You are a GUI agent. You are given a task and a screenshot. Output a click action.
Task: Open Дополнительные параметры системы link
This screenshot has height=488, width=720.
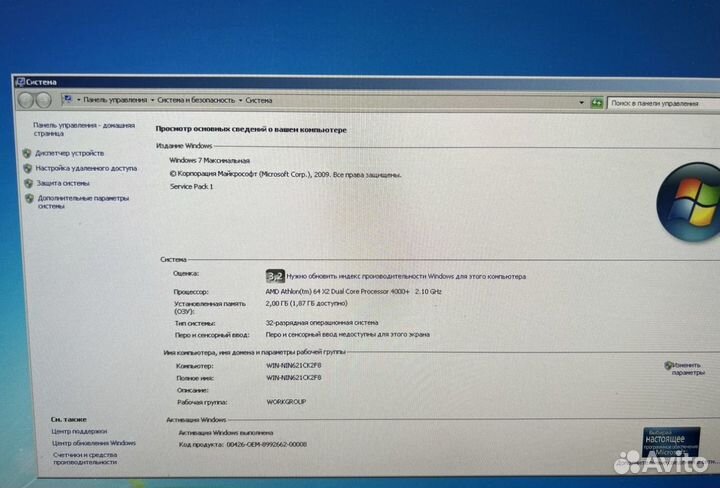coord(83,202)
